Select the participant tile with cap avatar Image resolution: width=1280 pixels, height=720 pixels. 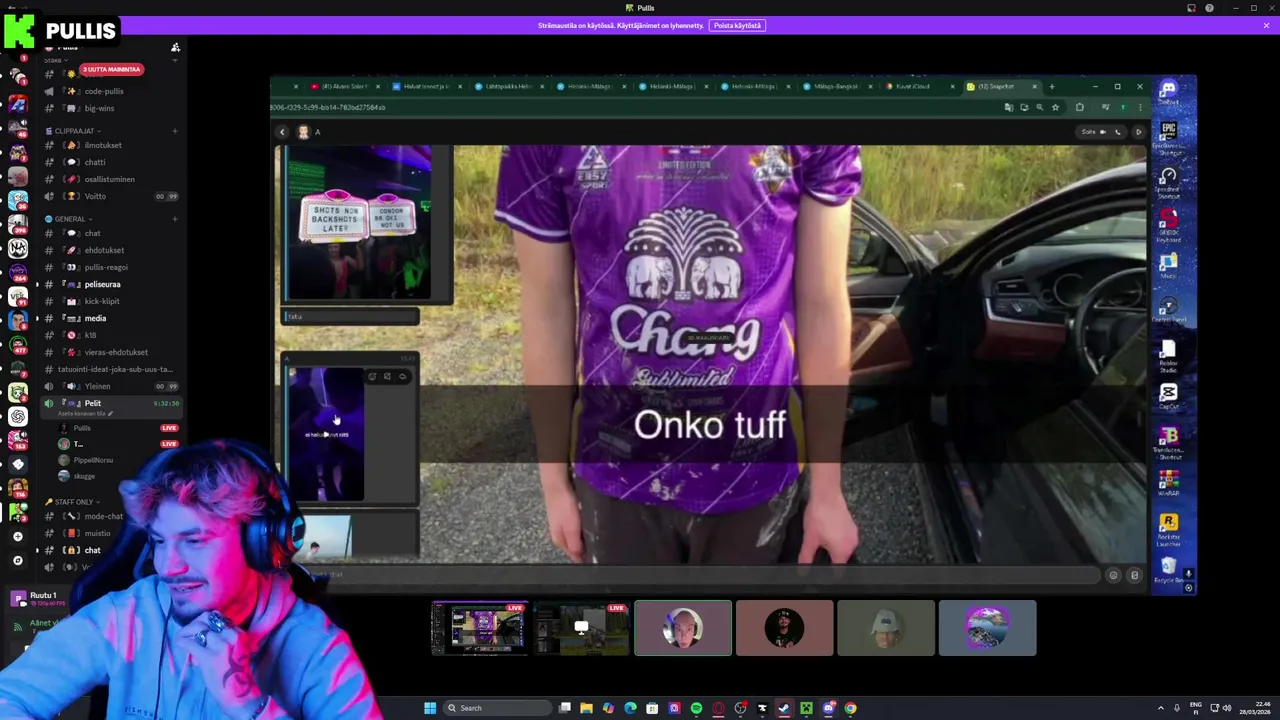point(886,628)
